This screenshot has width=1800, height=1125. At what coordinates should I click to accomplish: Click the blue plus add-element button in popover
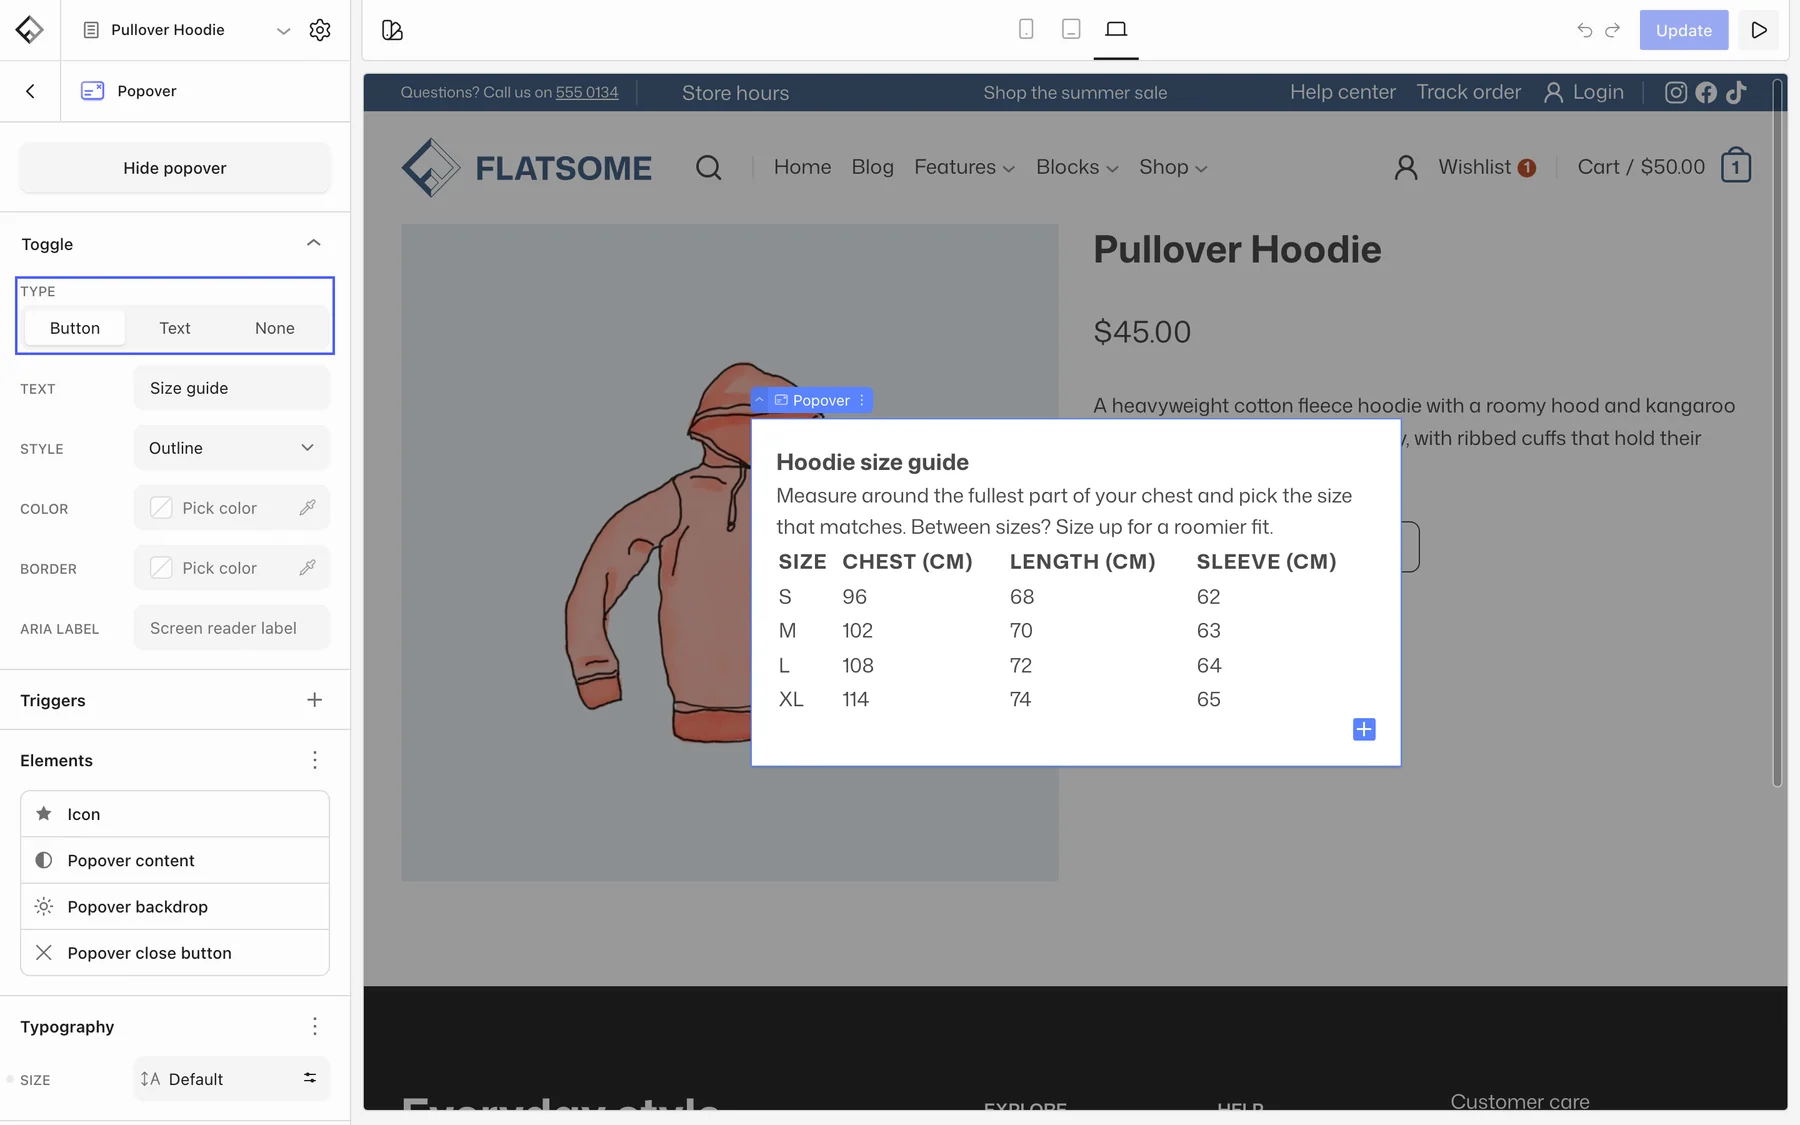click(x=1364, y=729)
